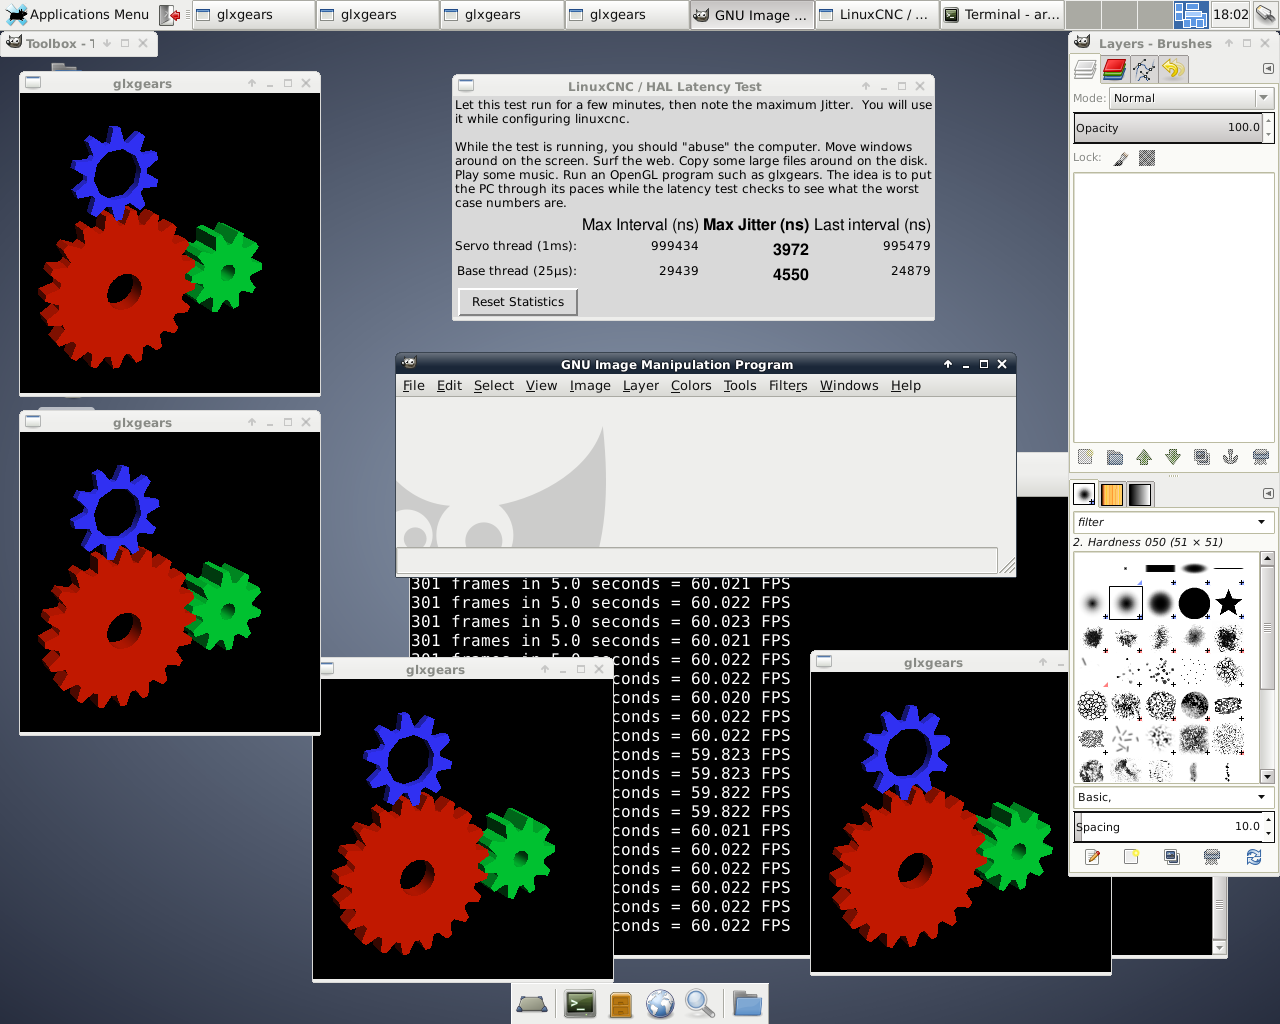This screenshot has width=1280, height=1024.
Task: Open GIMP Colors menu
Action: [x=691, y=386]
